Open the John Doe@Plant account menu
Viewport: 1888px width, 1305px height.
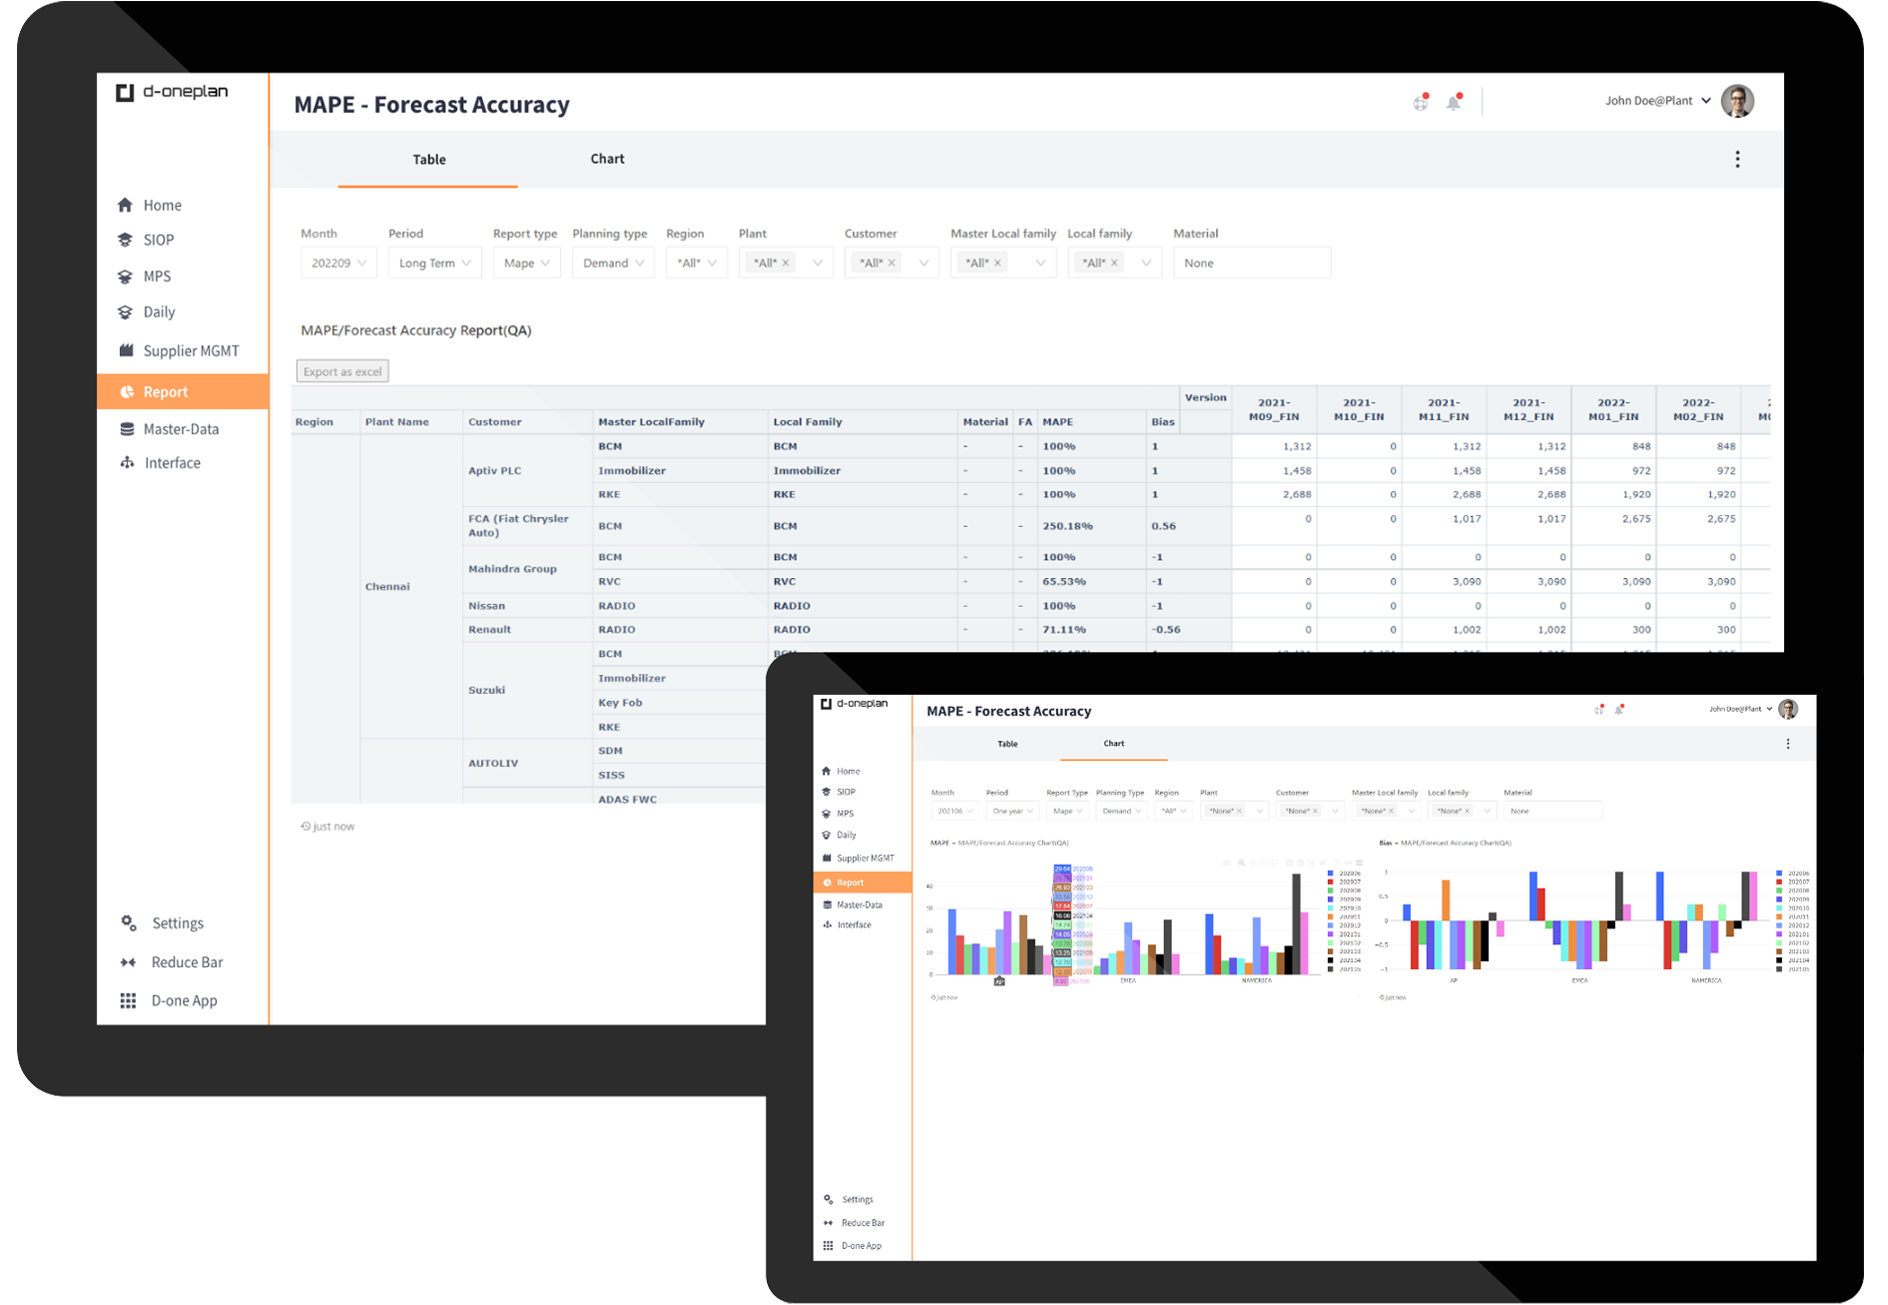click(x=1655, y=100)
